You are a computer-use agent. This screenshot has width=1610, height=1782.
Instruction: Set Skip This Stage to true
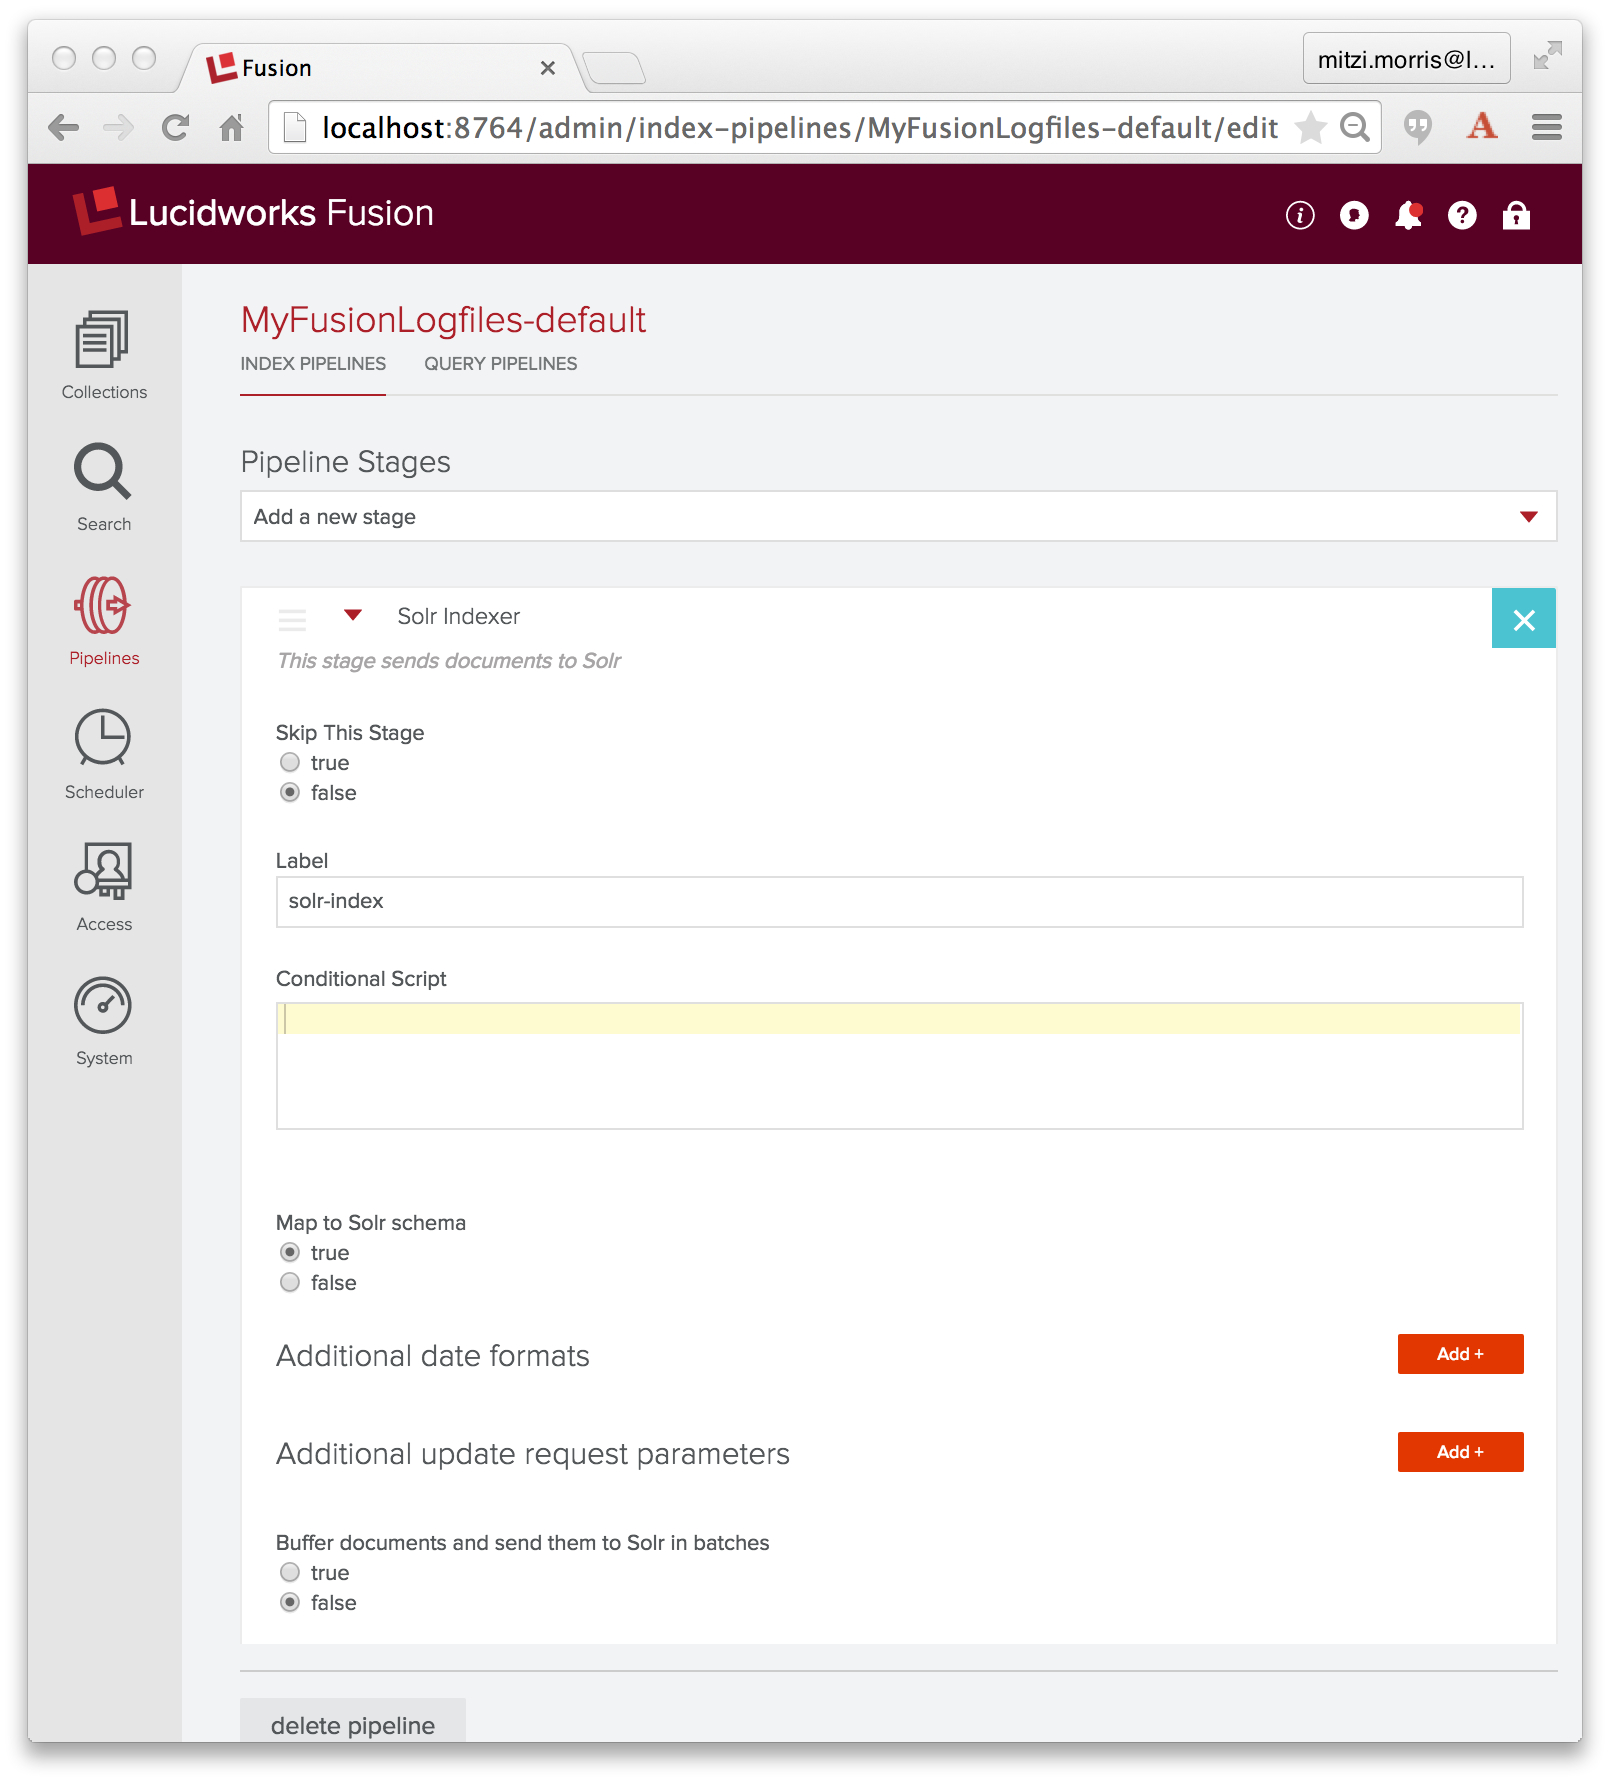pos(290,763)
